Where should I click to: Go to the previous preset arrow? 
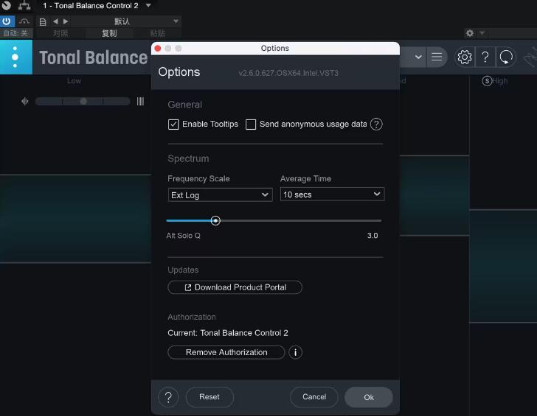click(x=55, y=22)
